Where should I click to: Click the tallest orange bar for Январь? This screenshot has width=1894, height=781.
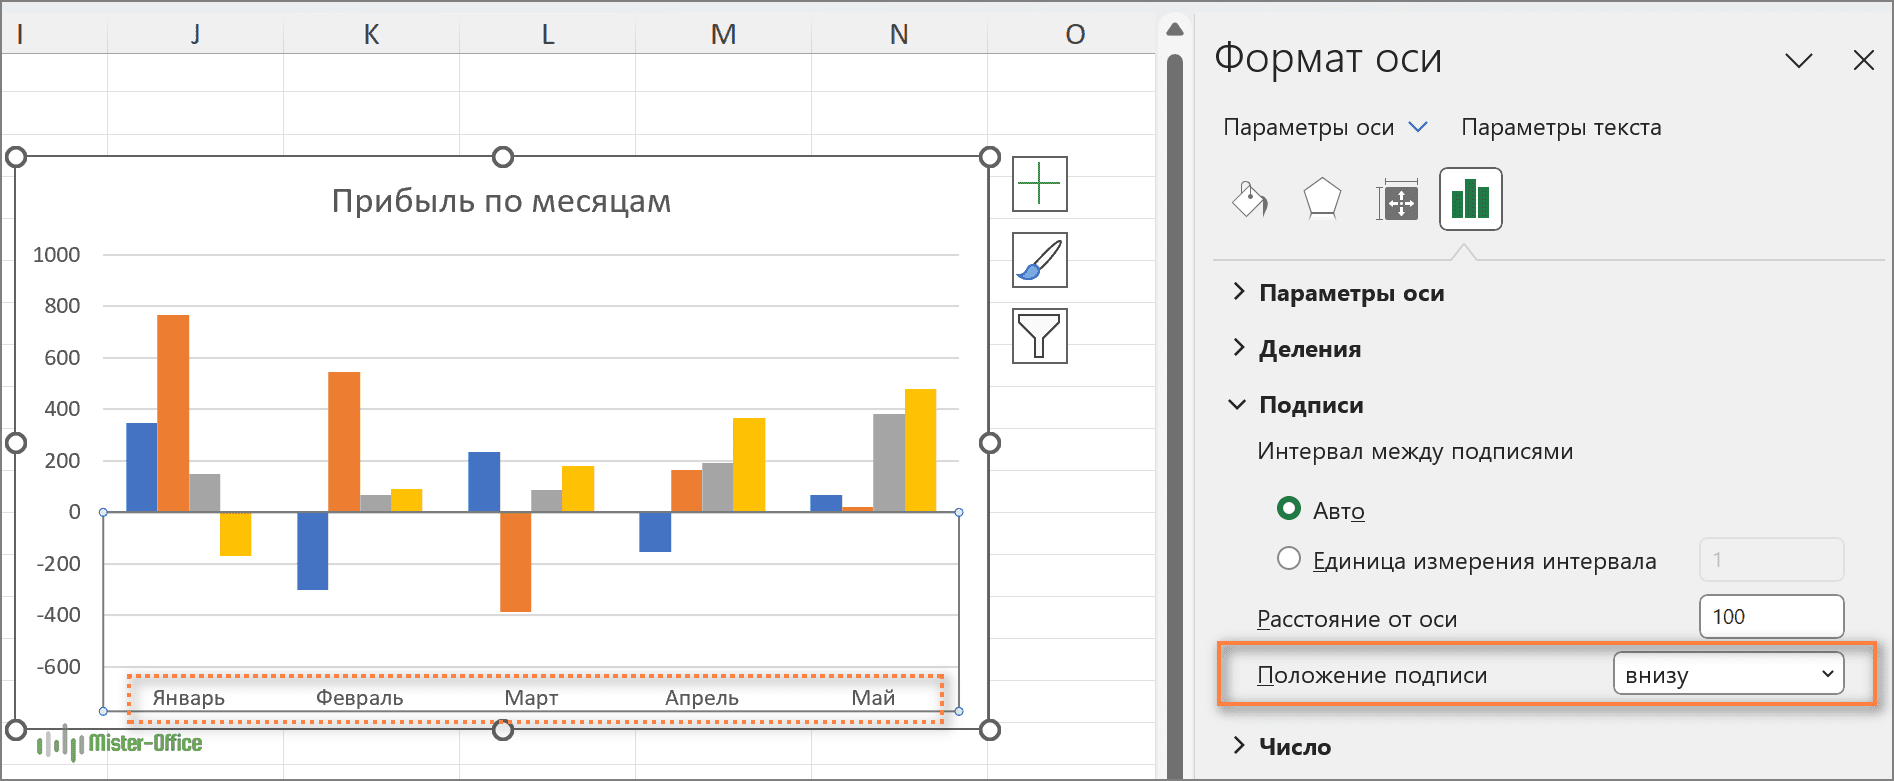coord(173,413)
